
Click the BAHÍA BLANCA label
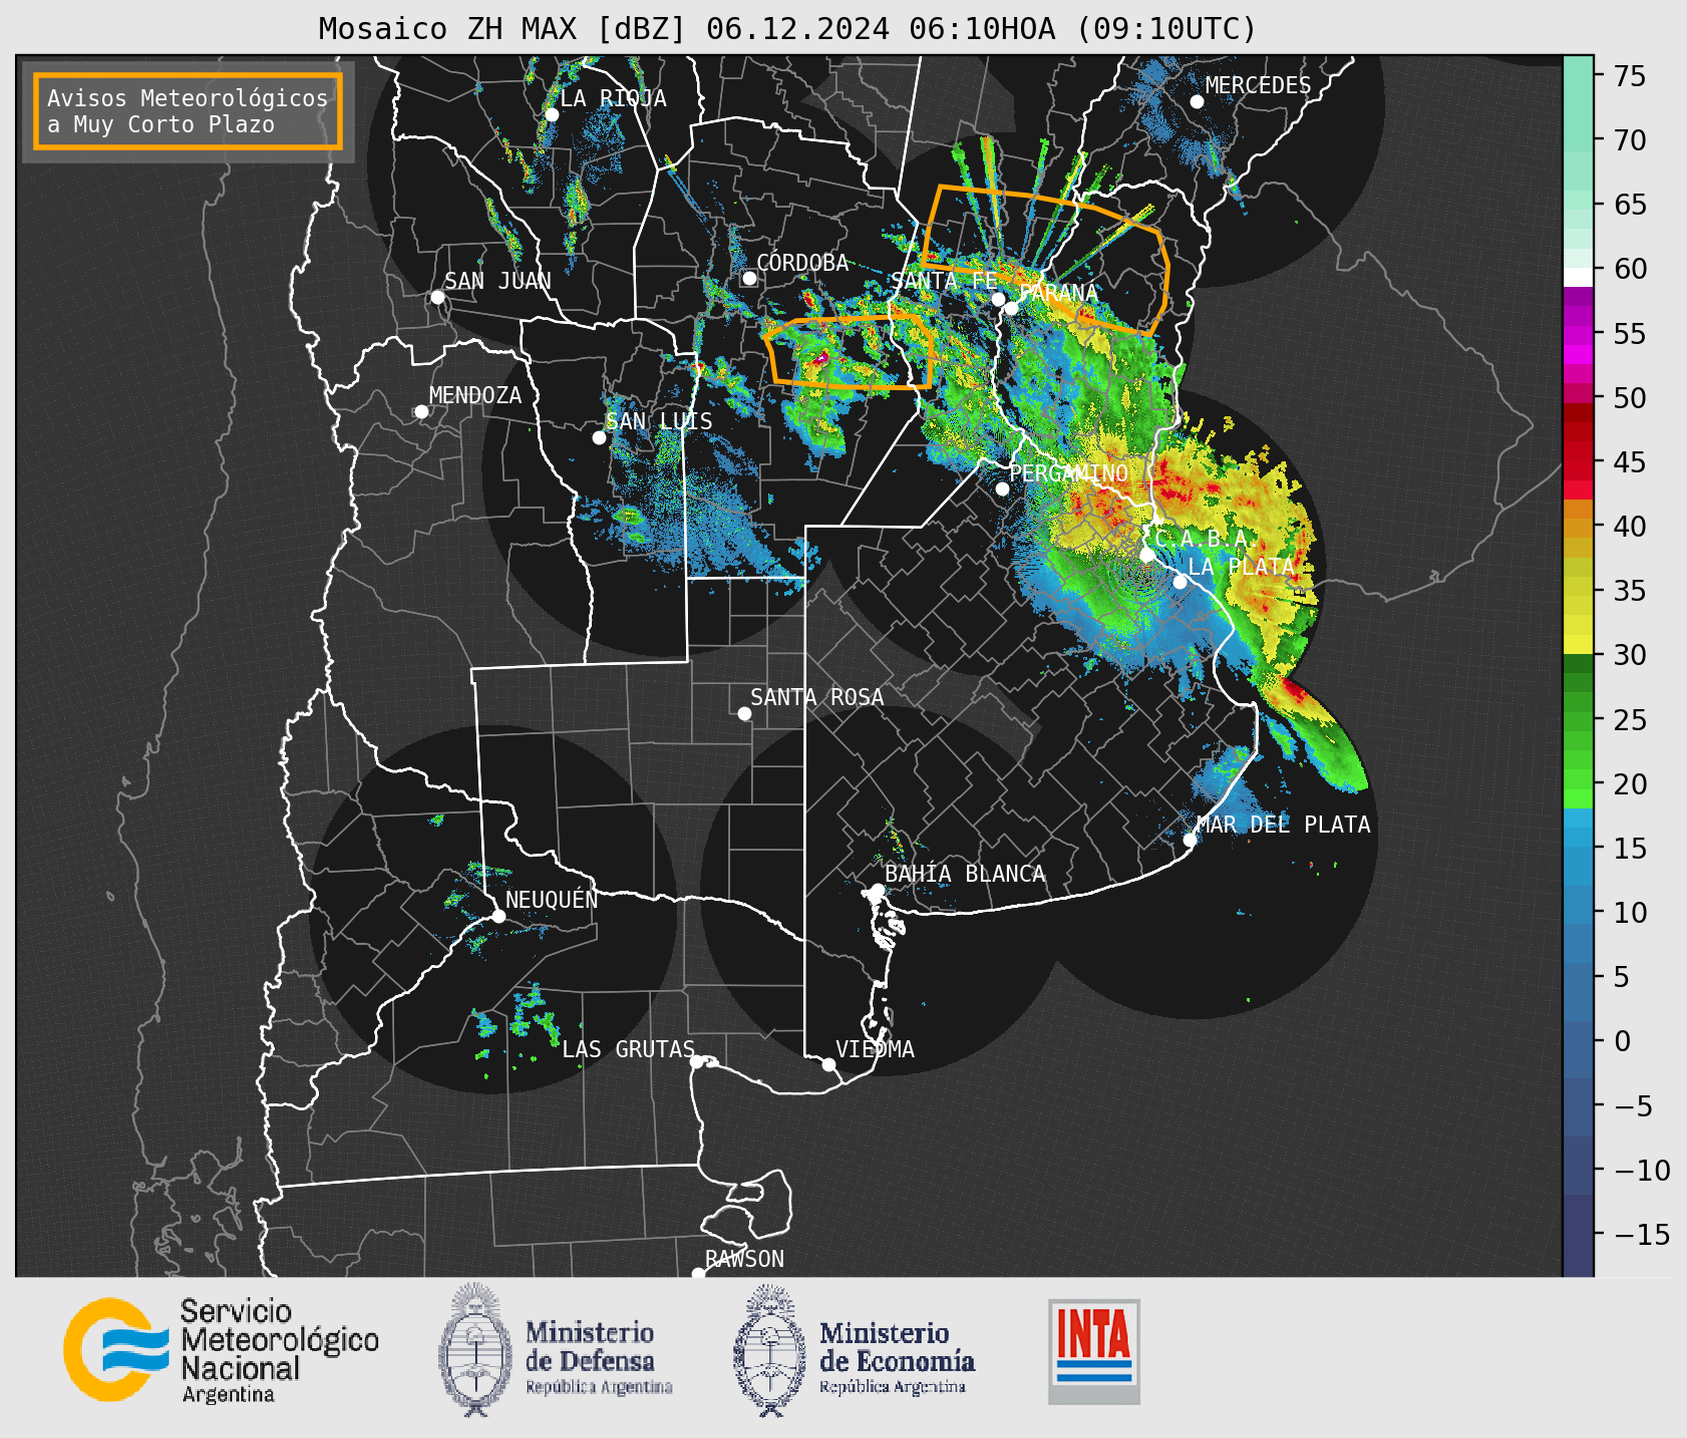pos(965,873)
